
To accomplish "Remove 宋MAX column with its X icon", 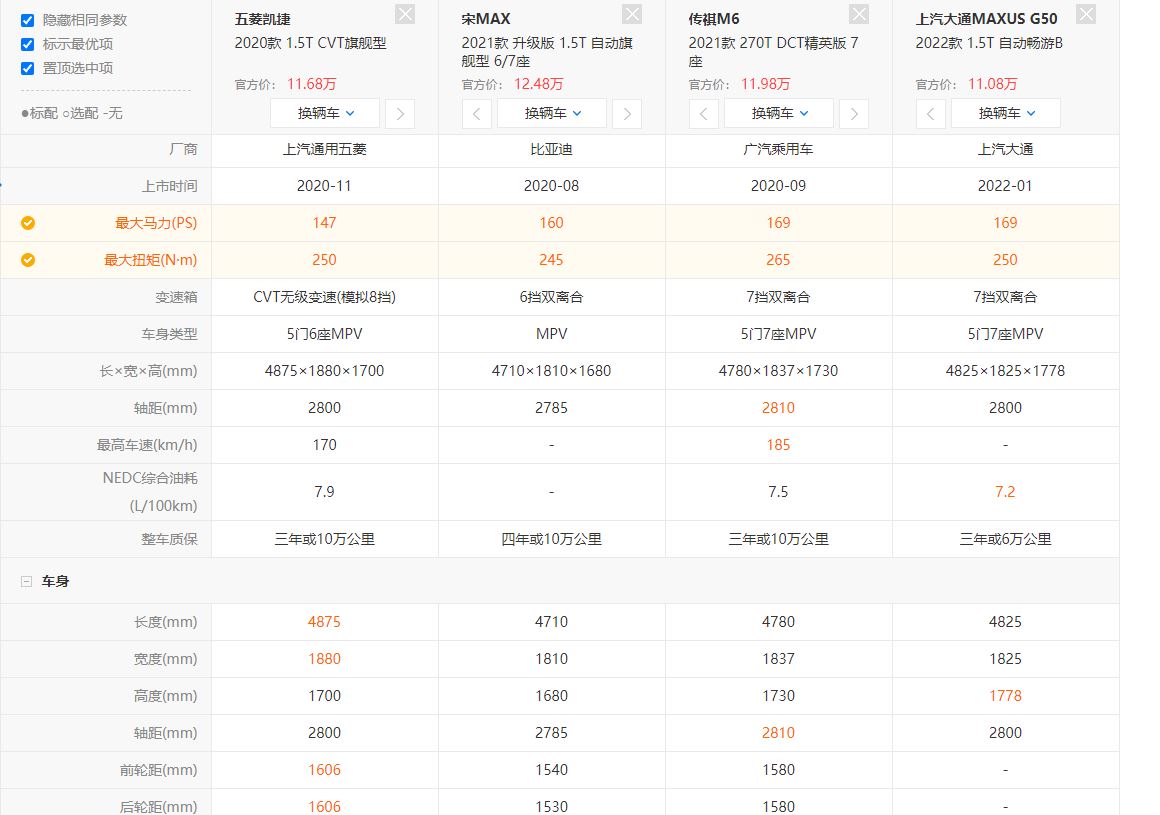I will coord(632,14).
